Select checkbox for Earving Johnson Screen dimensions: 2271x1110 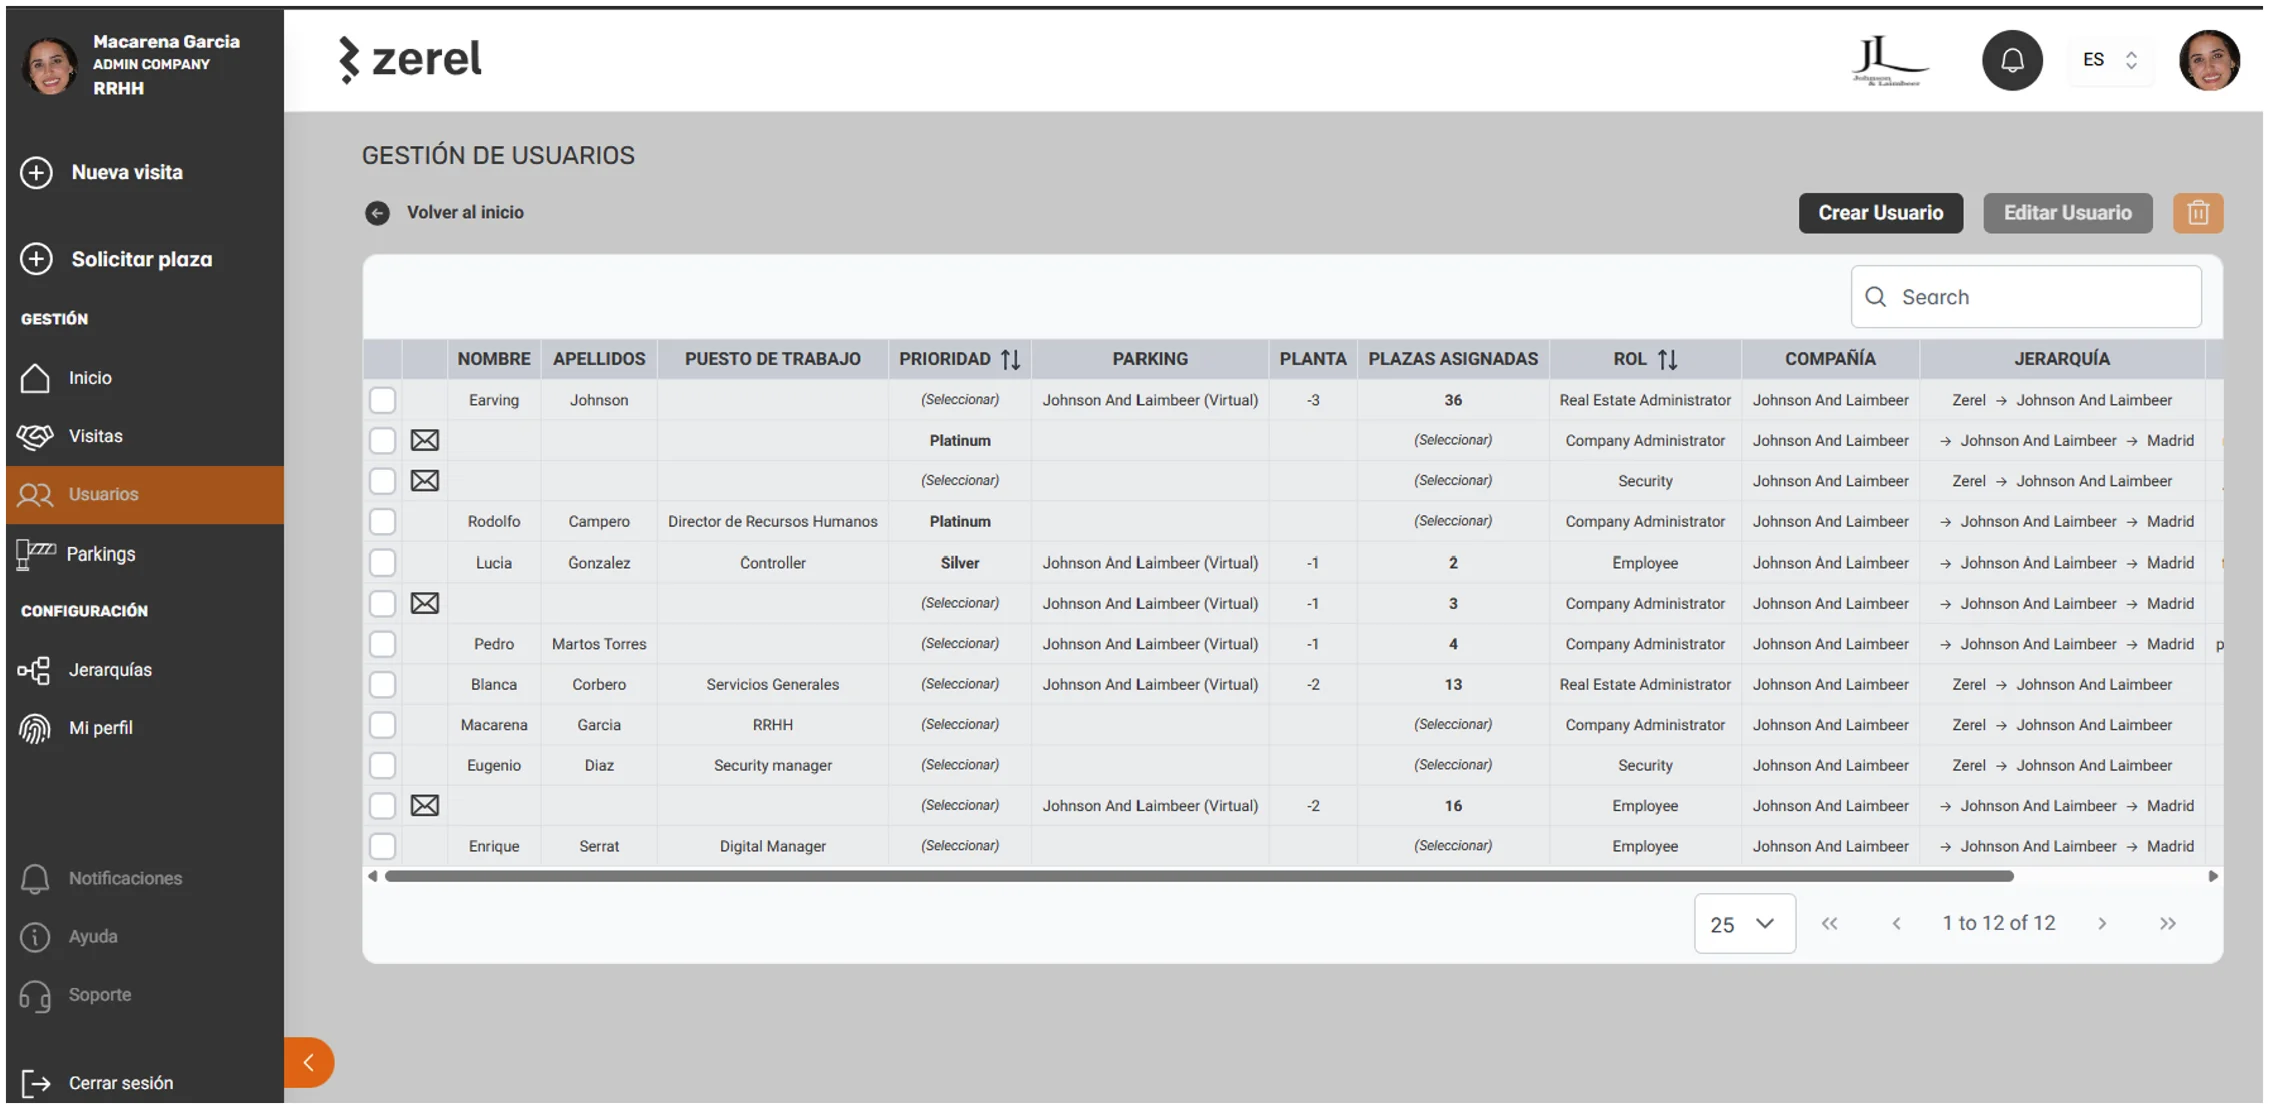(382, 400)
